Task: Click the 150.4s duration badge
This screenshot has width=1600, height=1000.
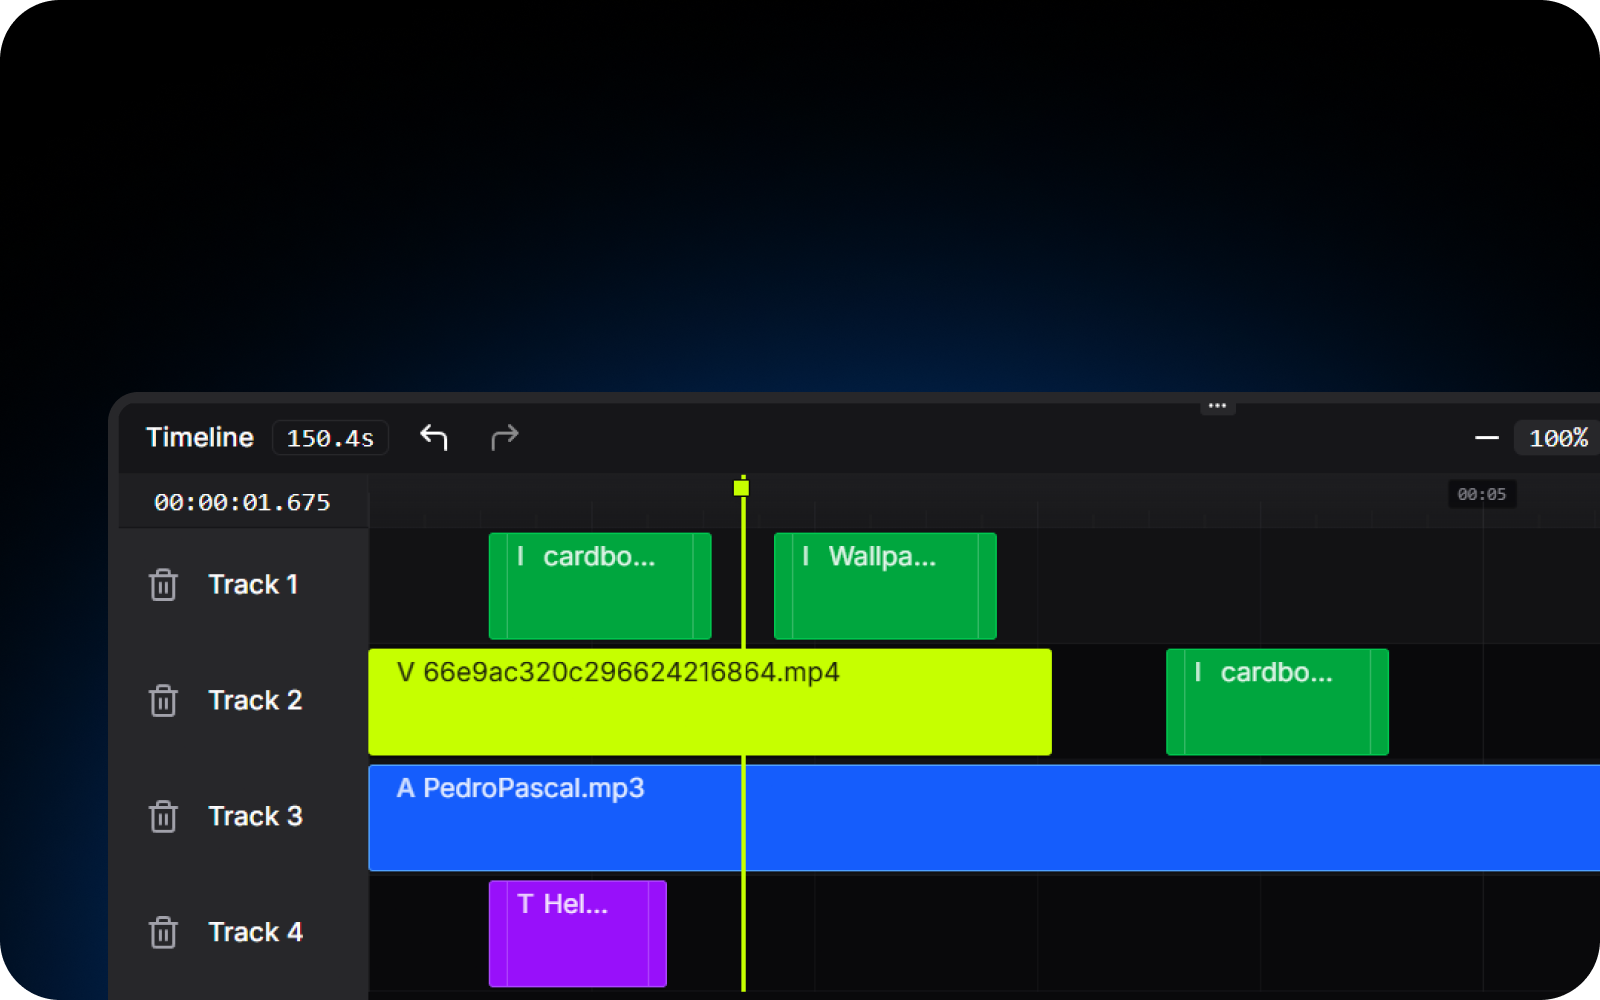Action: [330, 438]
